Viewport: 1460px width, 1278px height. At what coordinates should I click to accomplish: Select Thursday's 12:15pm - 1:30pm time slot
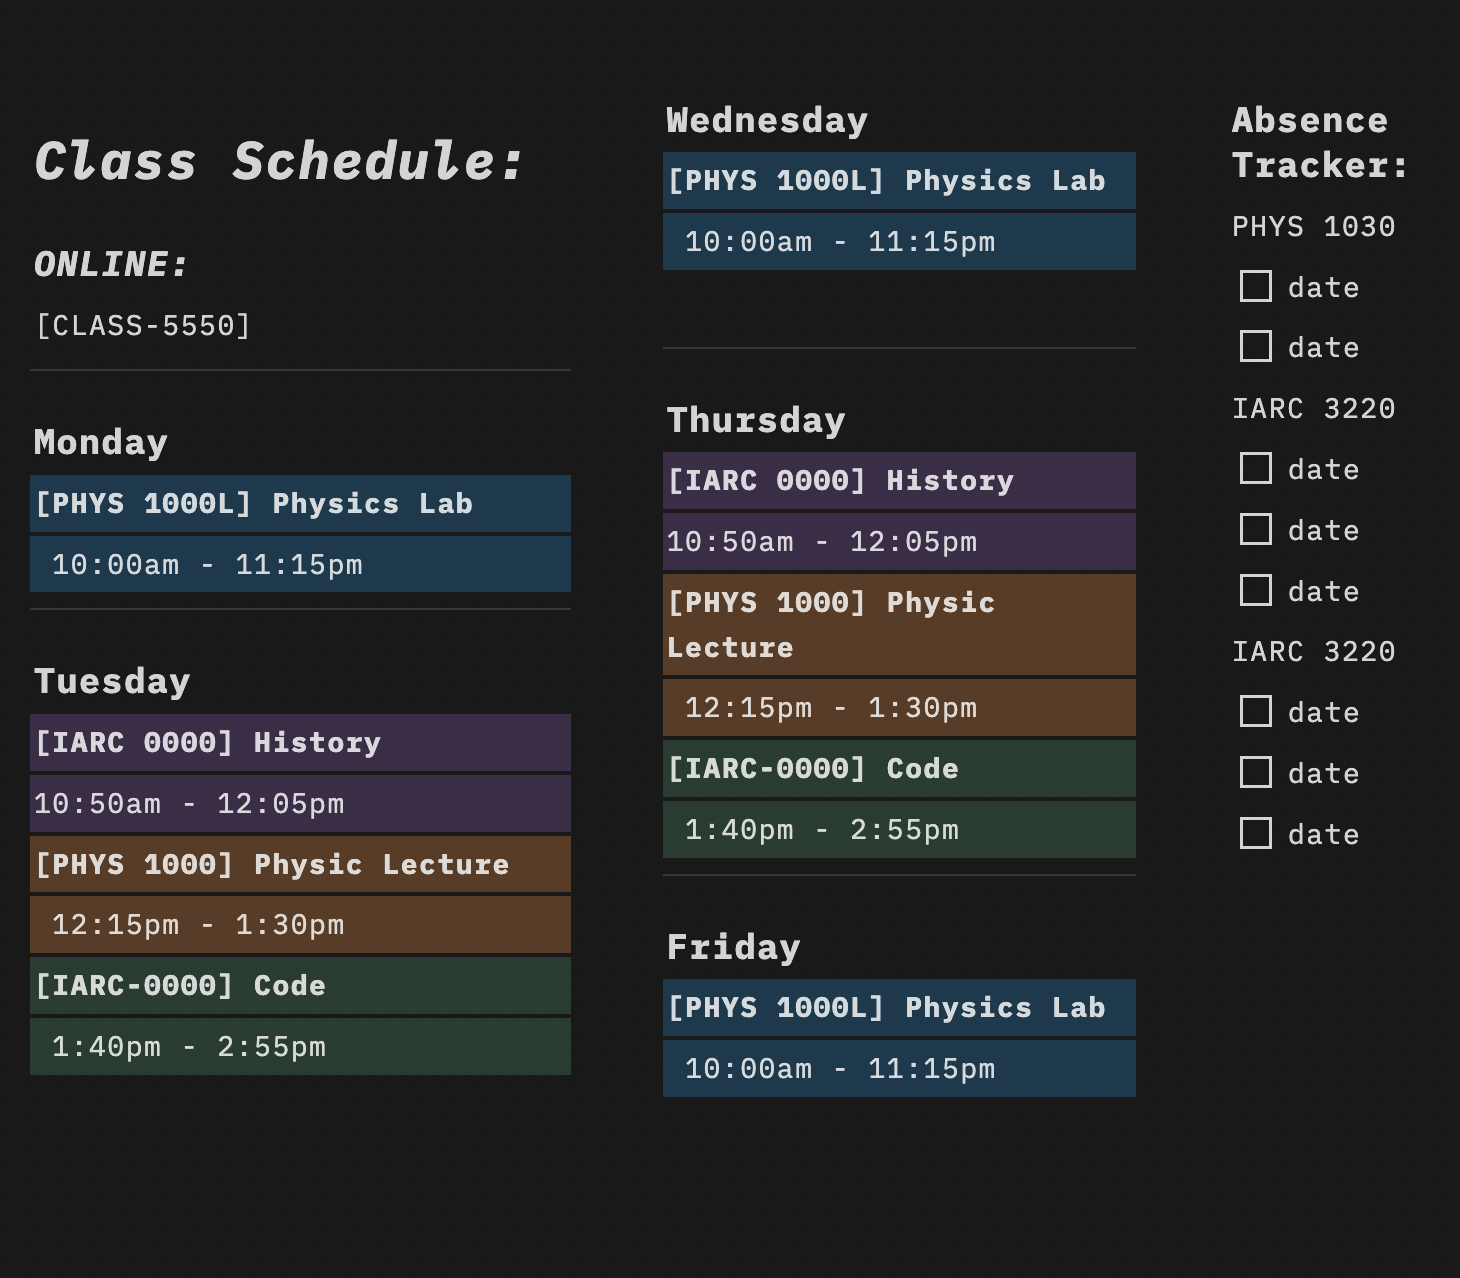click(898, 708)
